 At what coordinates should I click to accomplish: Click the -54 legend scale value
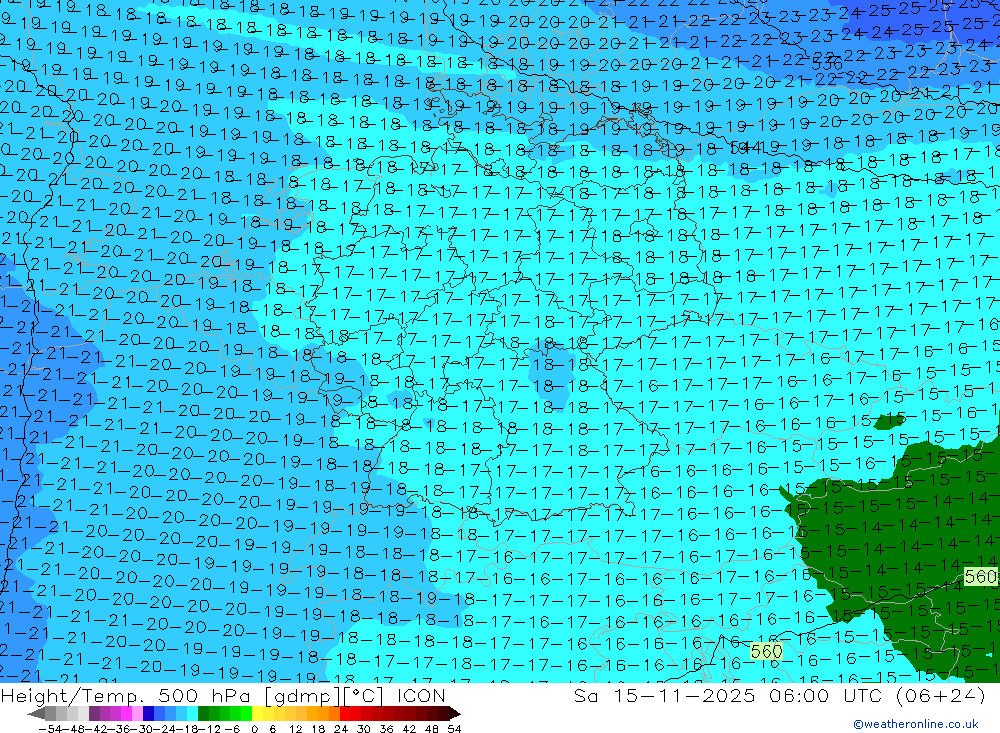pos(50,729)
